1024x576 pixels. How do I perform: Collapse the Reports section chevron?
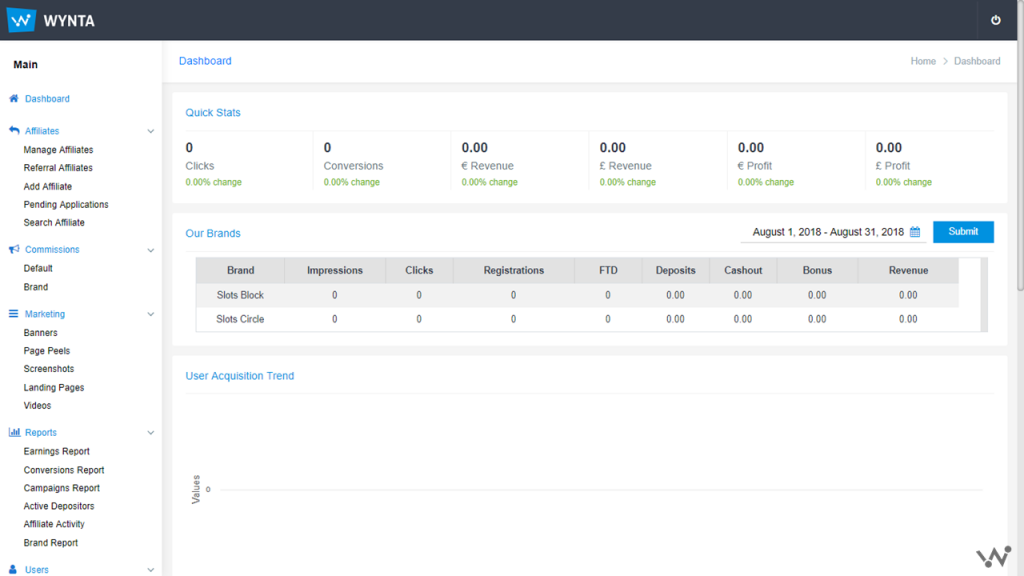(x=151, y=433)
